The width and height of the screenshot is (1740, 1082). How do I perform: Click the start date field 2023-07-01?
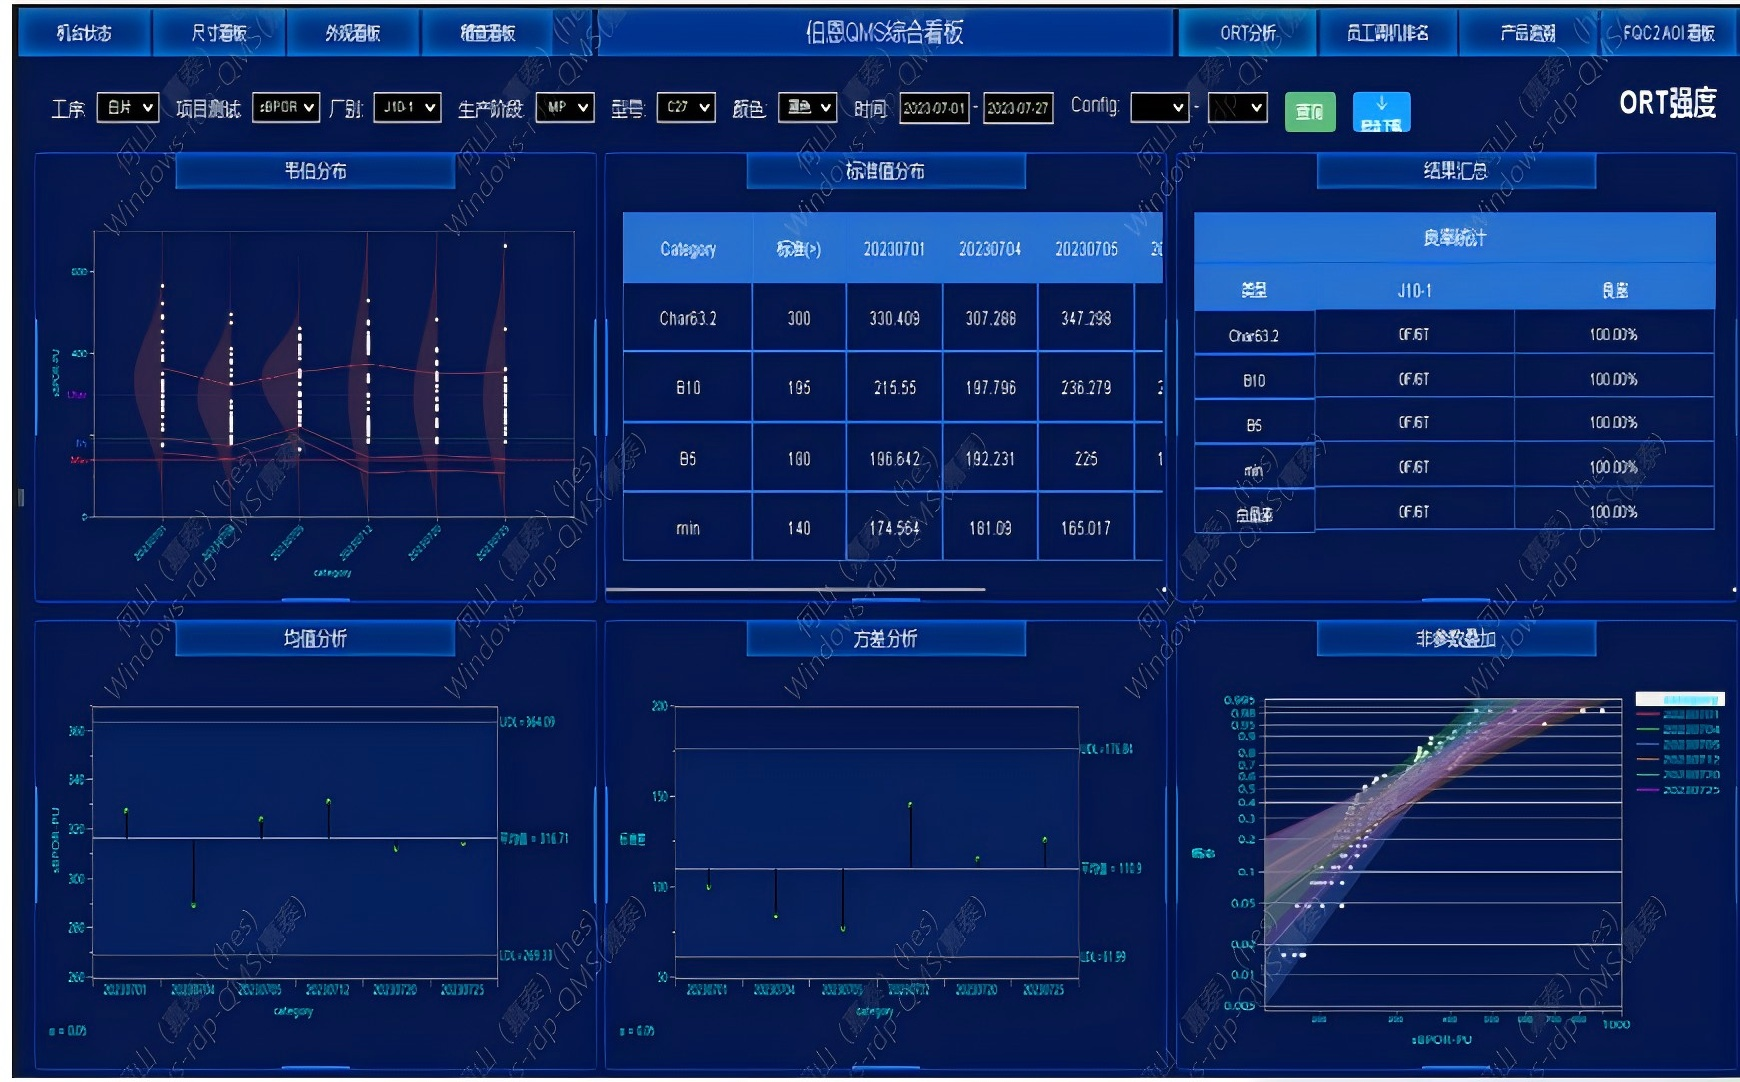934,108
